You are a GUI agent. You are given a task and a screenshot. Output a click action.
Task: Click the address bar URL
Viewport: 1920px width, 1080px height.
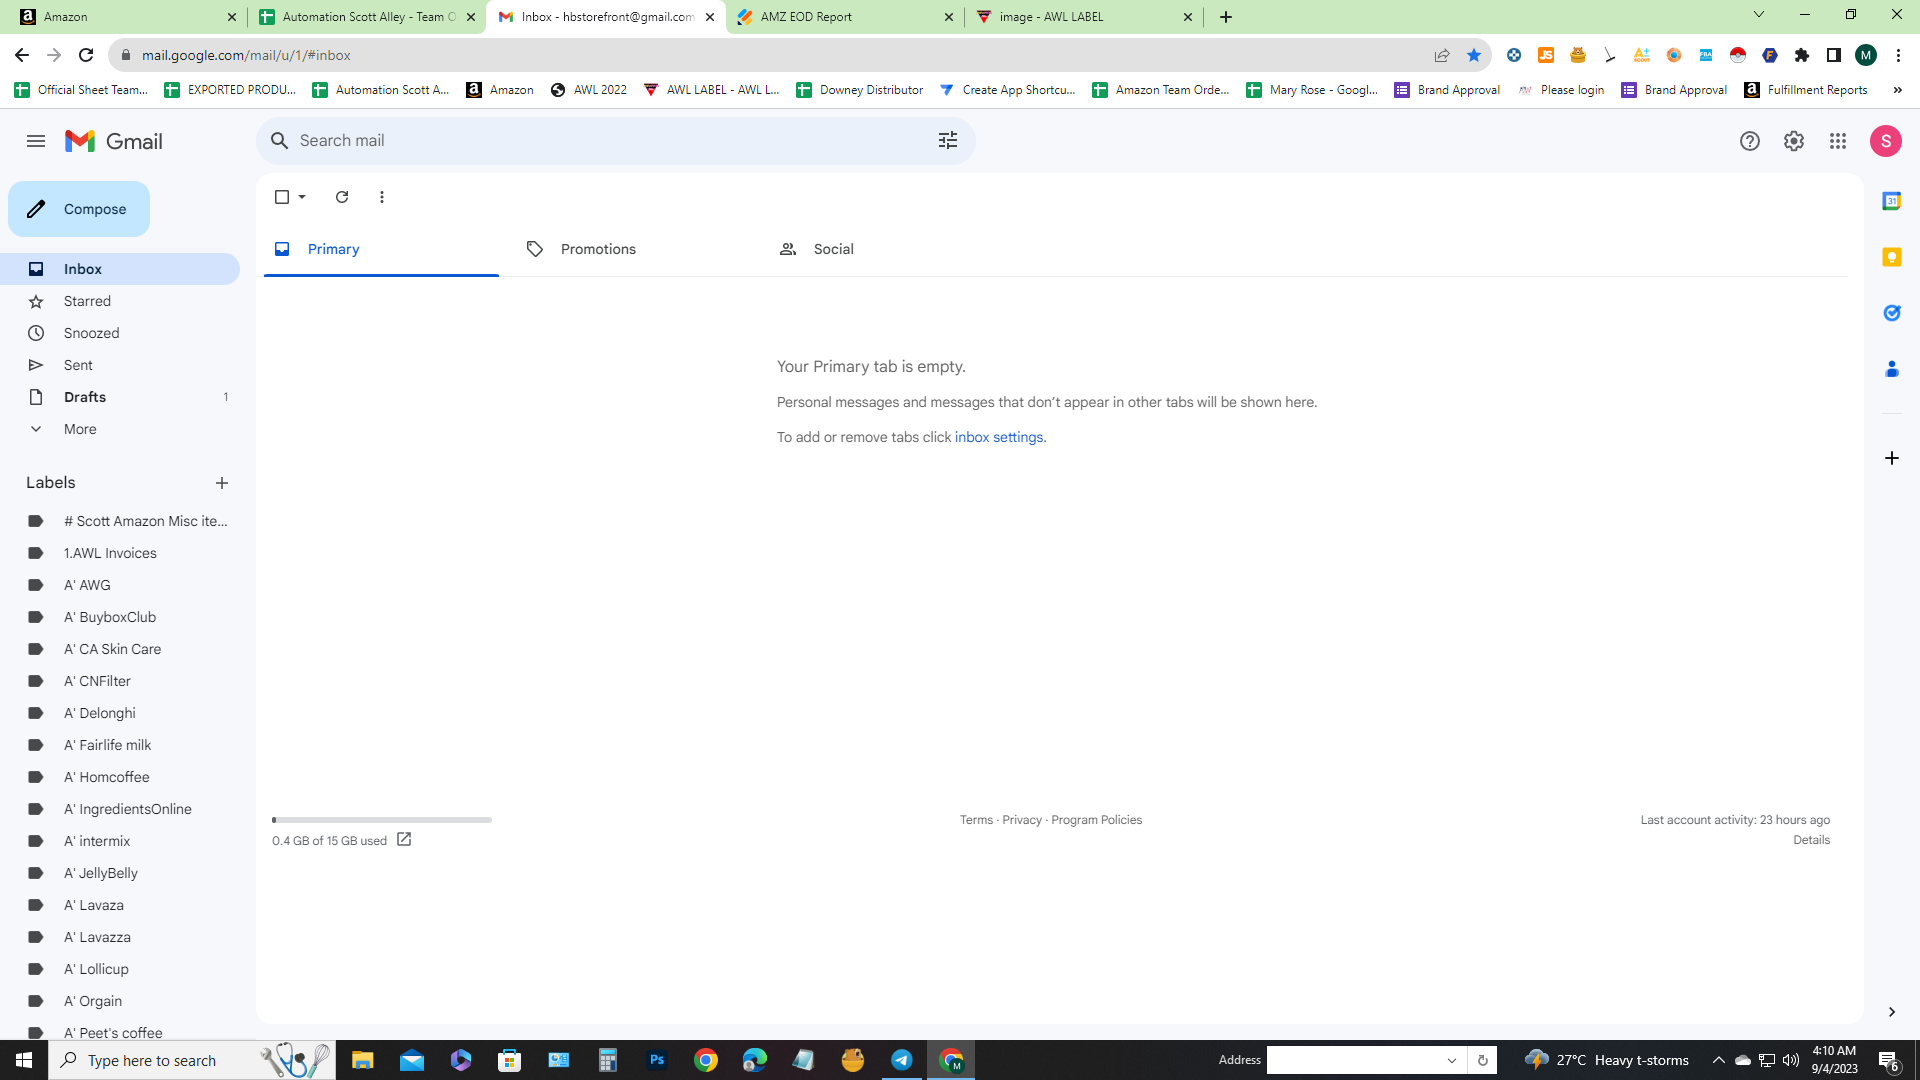[x=246, y=55]
